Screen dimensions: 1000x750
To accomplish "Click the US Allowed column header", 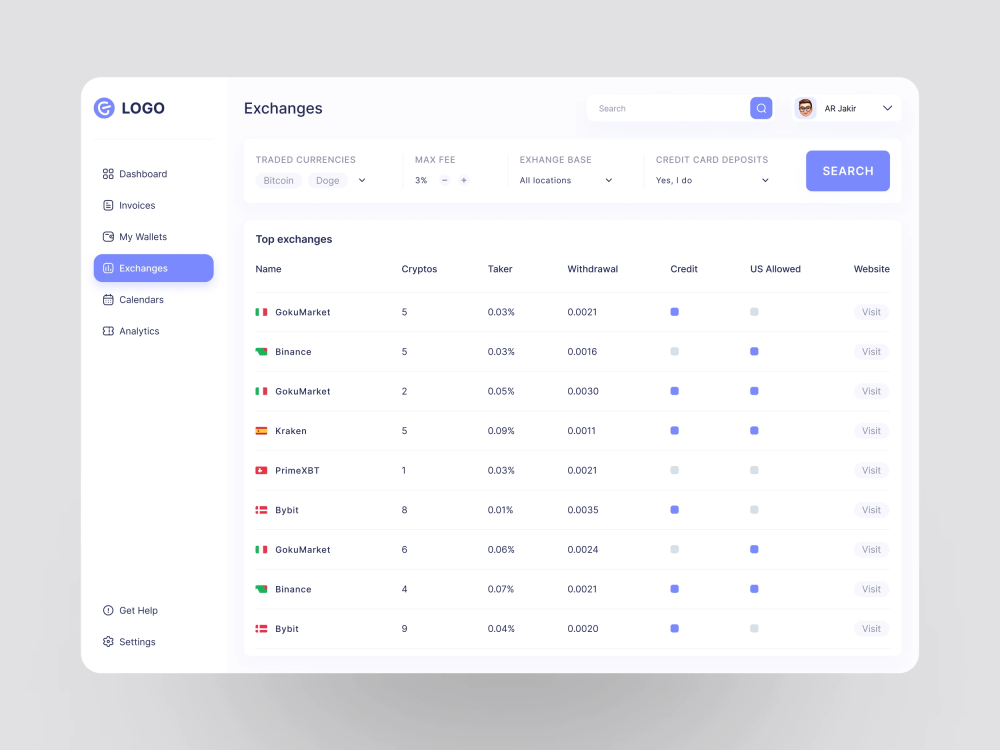I will click(x=775, y=269).
